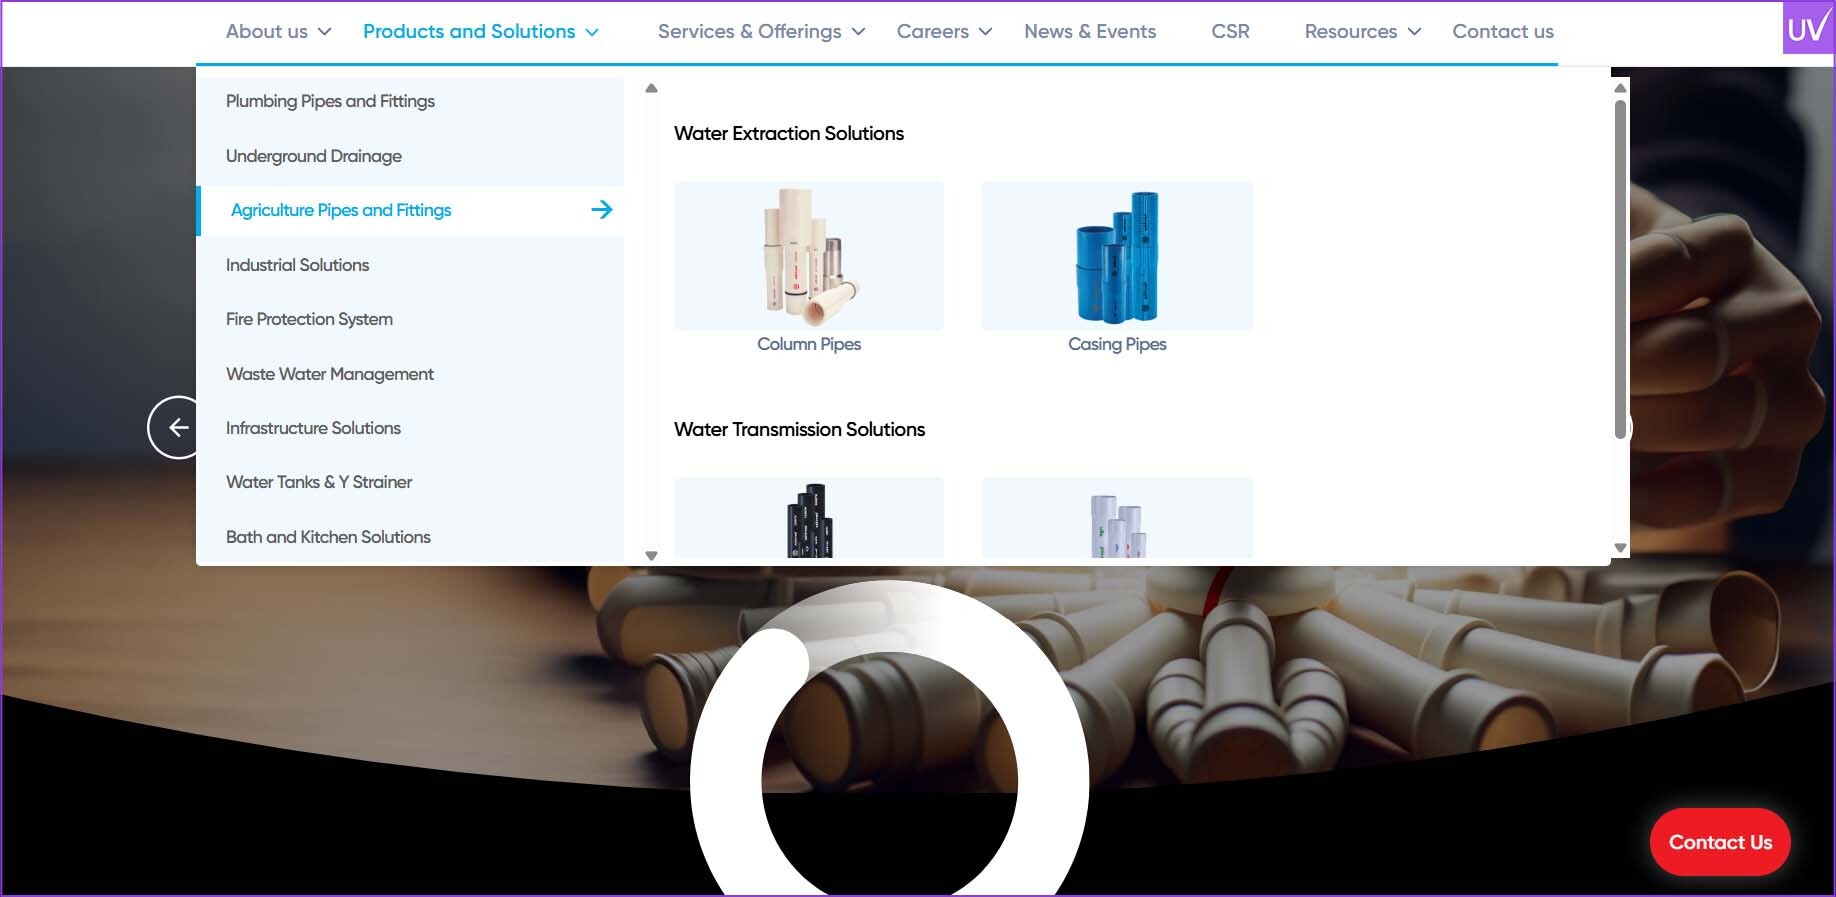The width and height of the screenshot is (1836, 897).
Task: Open the Contact us nav link
Action: click(1503, 32)
